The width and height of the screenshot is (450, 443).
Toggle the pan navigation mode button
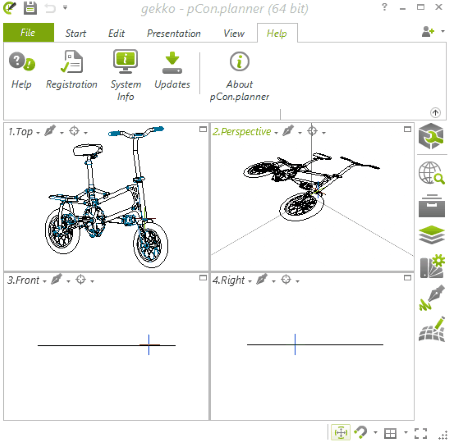coord(341,433)
